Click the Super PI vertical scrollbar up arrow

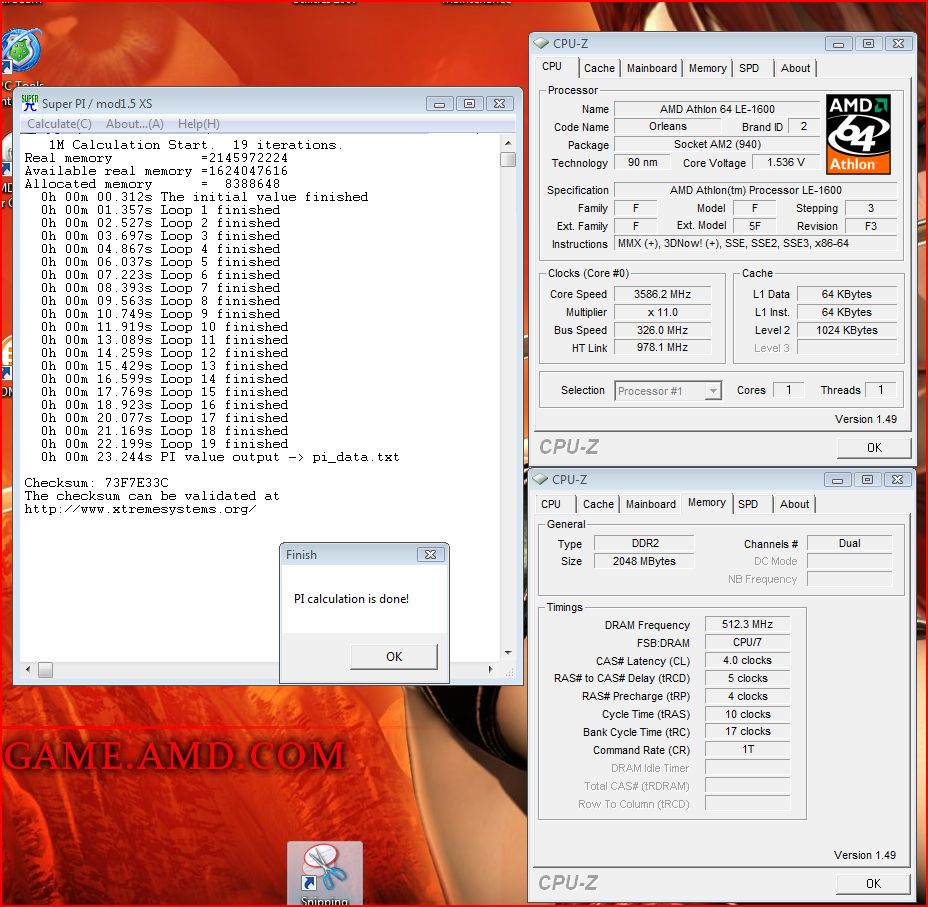coord(508,143)
